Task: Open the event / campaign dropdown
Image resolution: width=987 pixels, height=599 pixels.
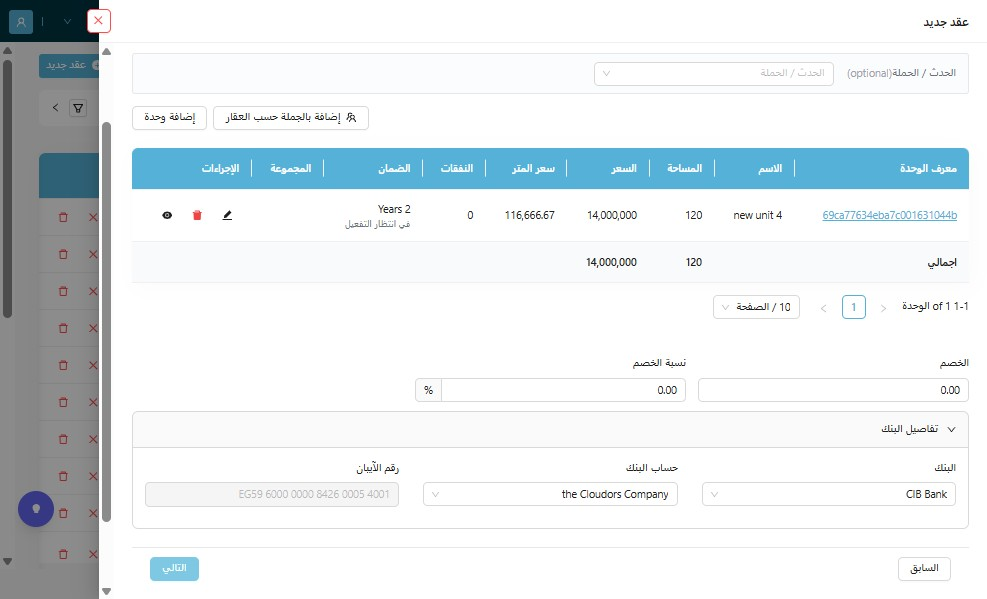Action: pos(714,74)
